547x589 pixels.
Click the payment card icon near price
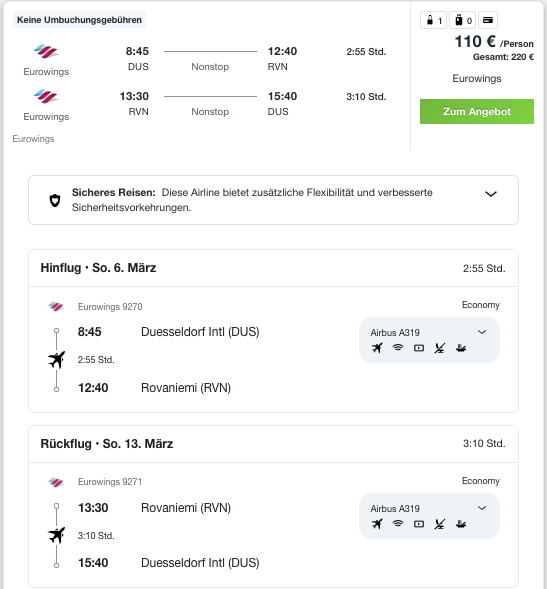488,20
